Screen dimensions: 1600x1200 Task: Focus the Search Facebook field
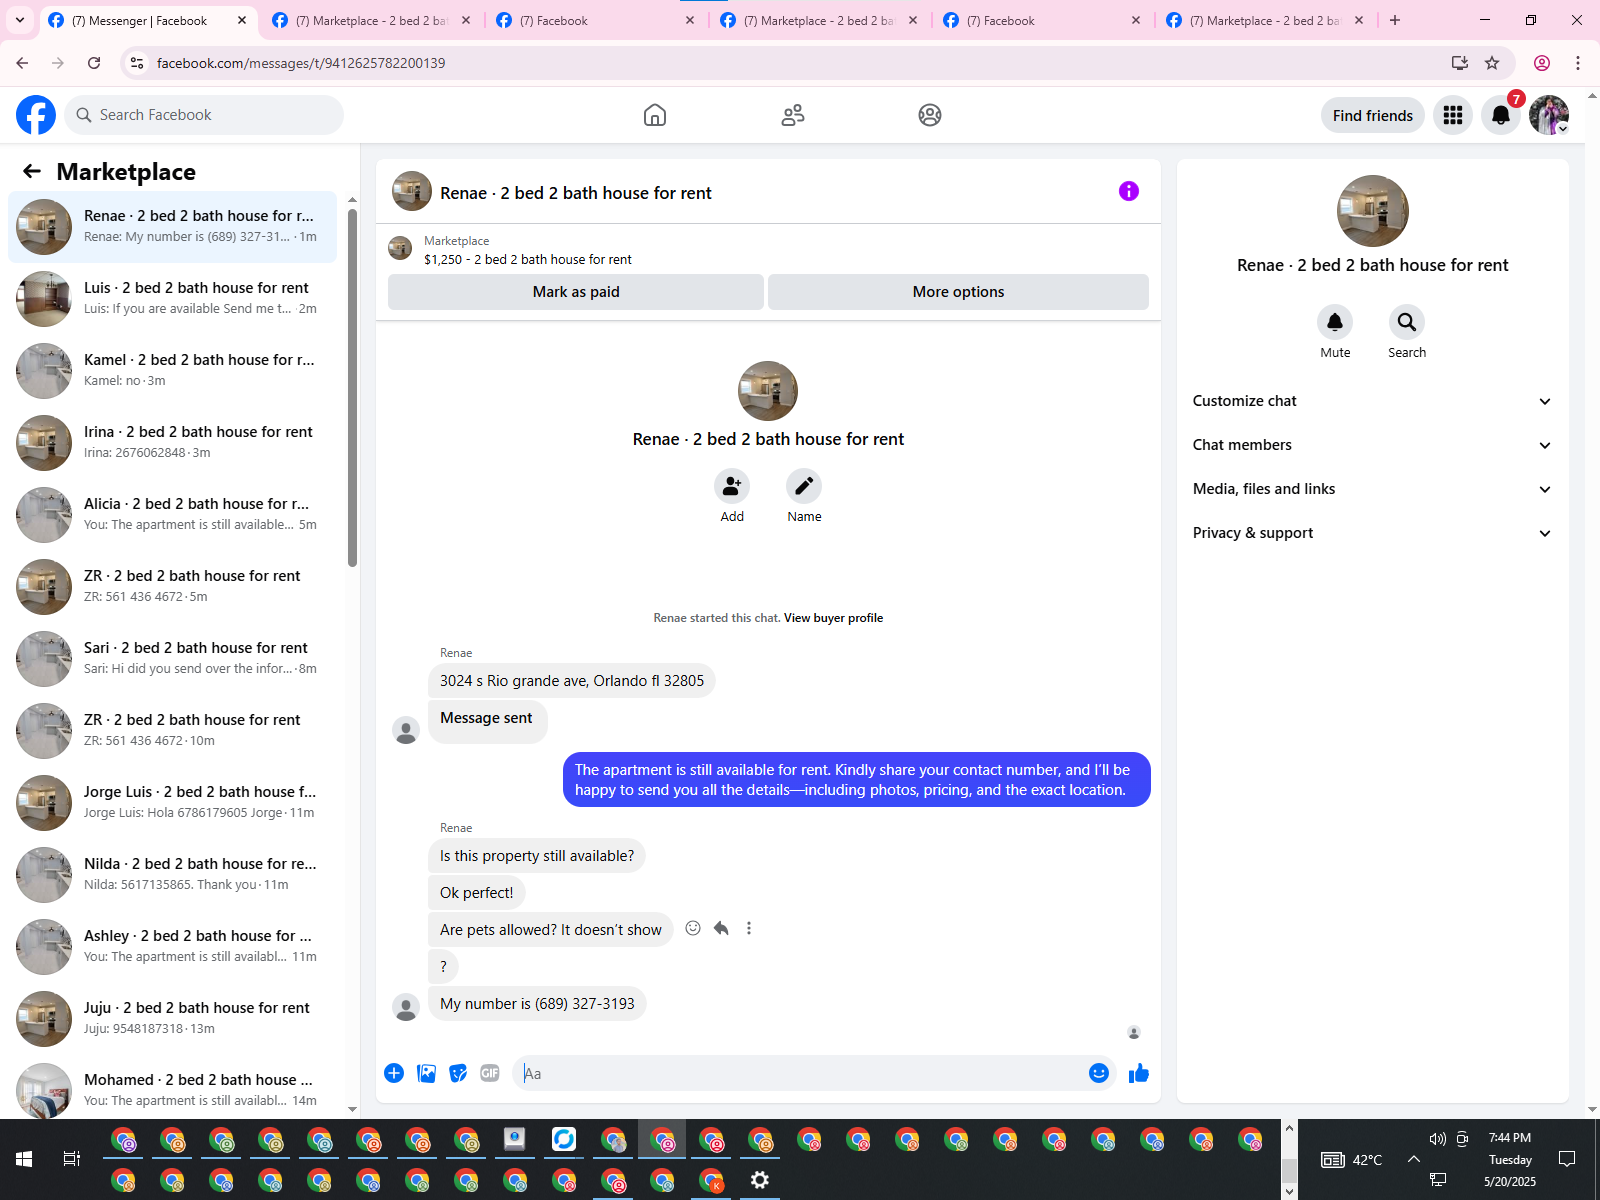click(204, 115)
